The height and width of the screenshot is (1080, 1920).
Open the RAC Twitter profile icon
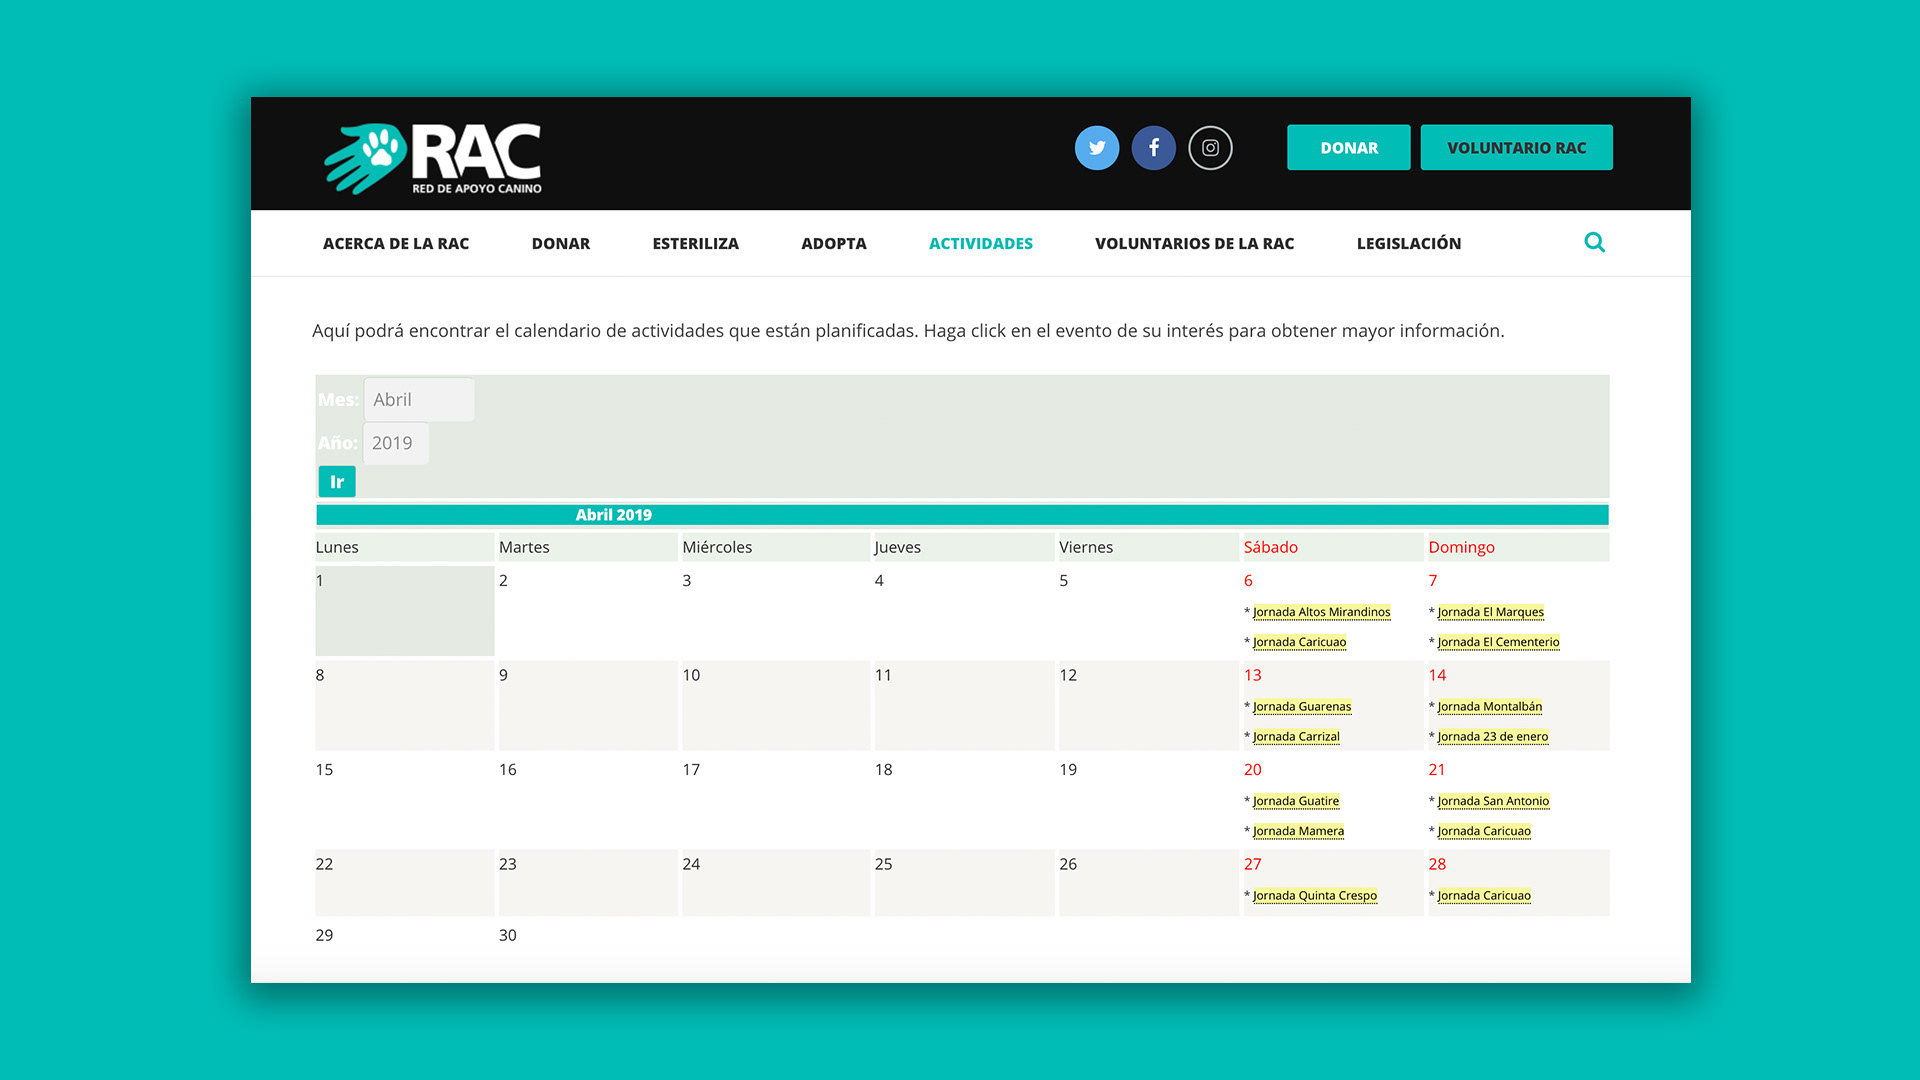coord(1097,148)
